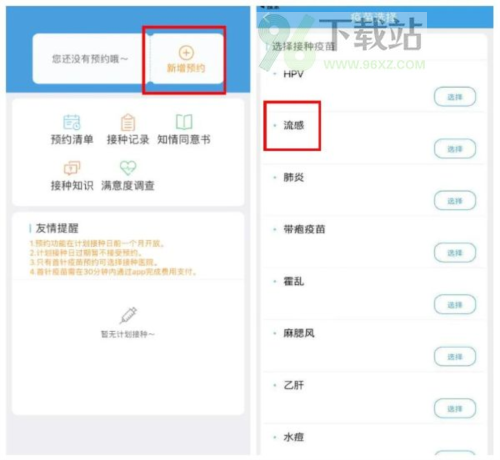The image size is (500, 460).
Task: Open the 接种知识 chat icon
Action: 72,168
